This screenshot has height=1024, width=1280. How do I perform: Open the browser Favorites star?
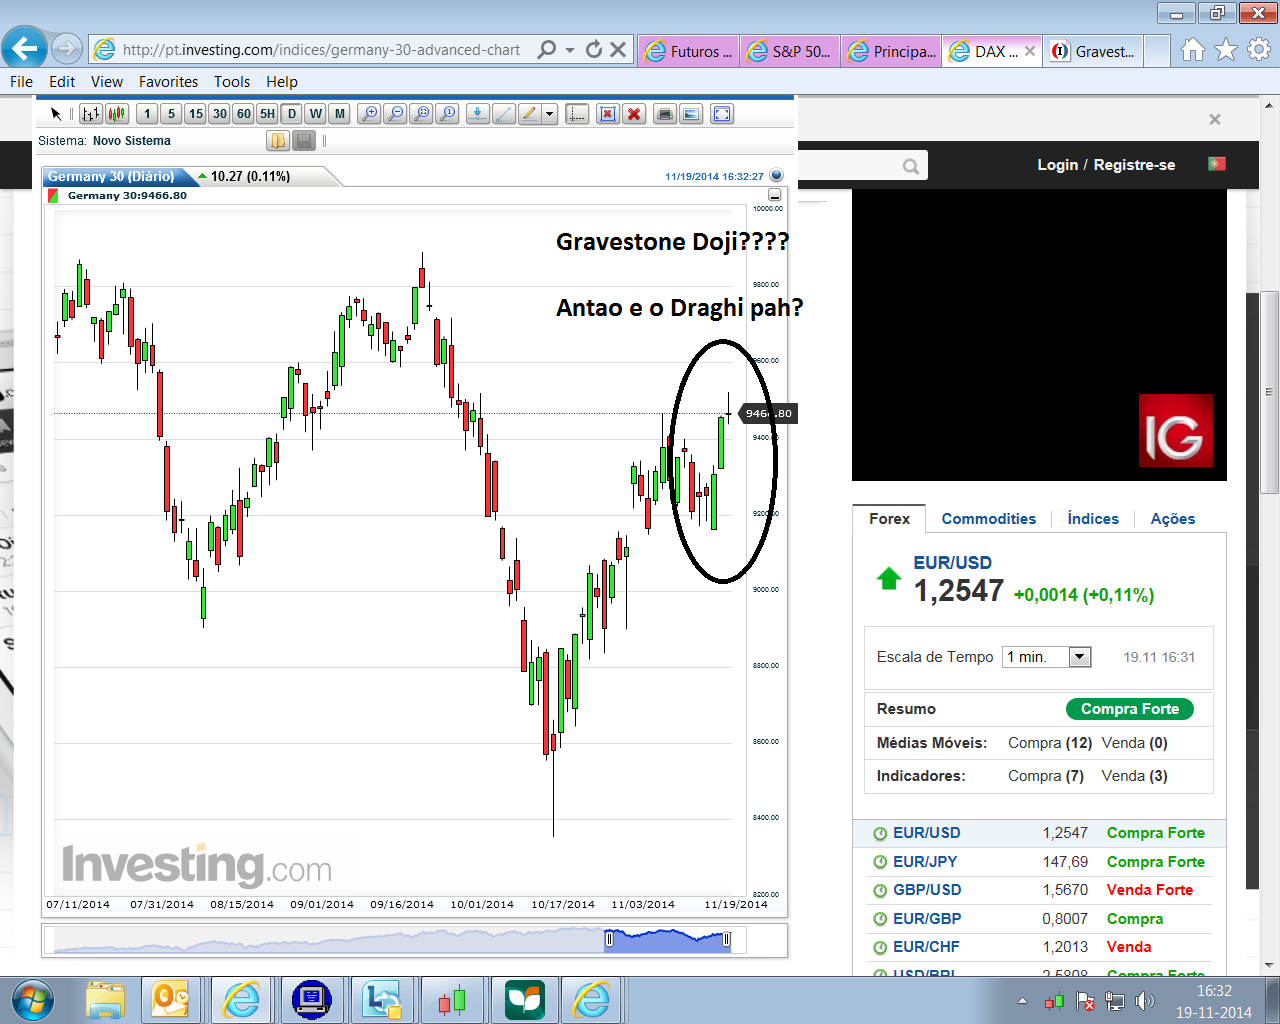[1226, 50]
